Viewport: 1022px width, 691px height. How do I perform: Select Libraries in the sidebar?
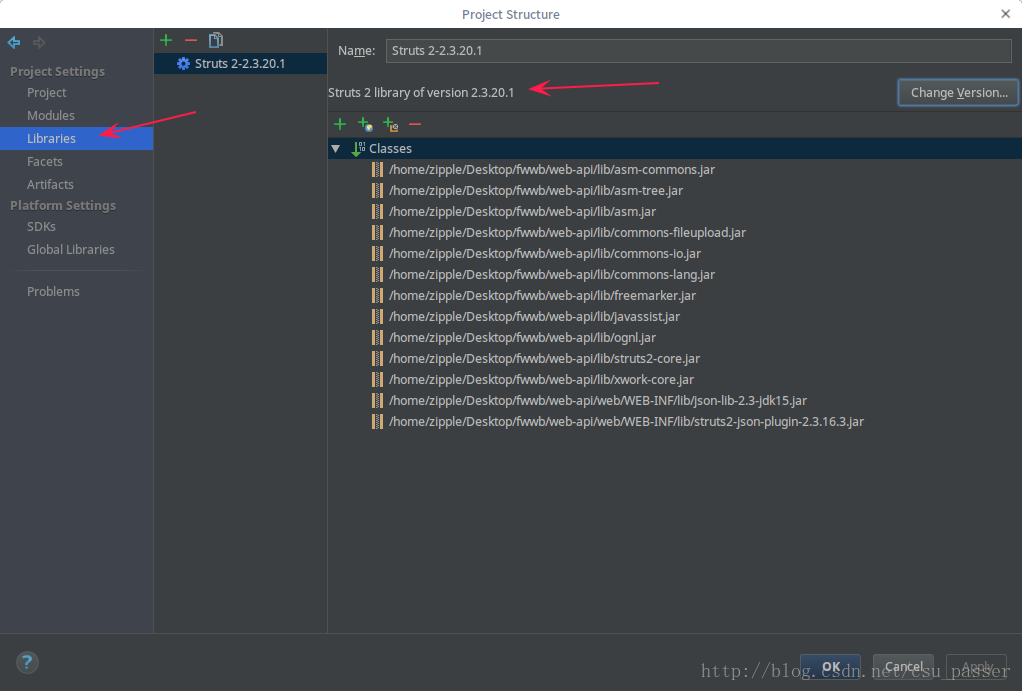(76, 138)
